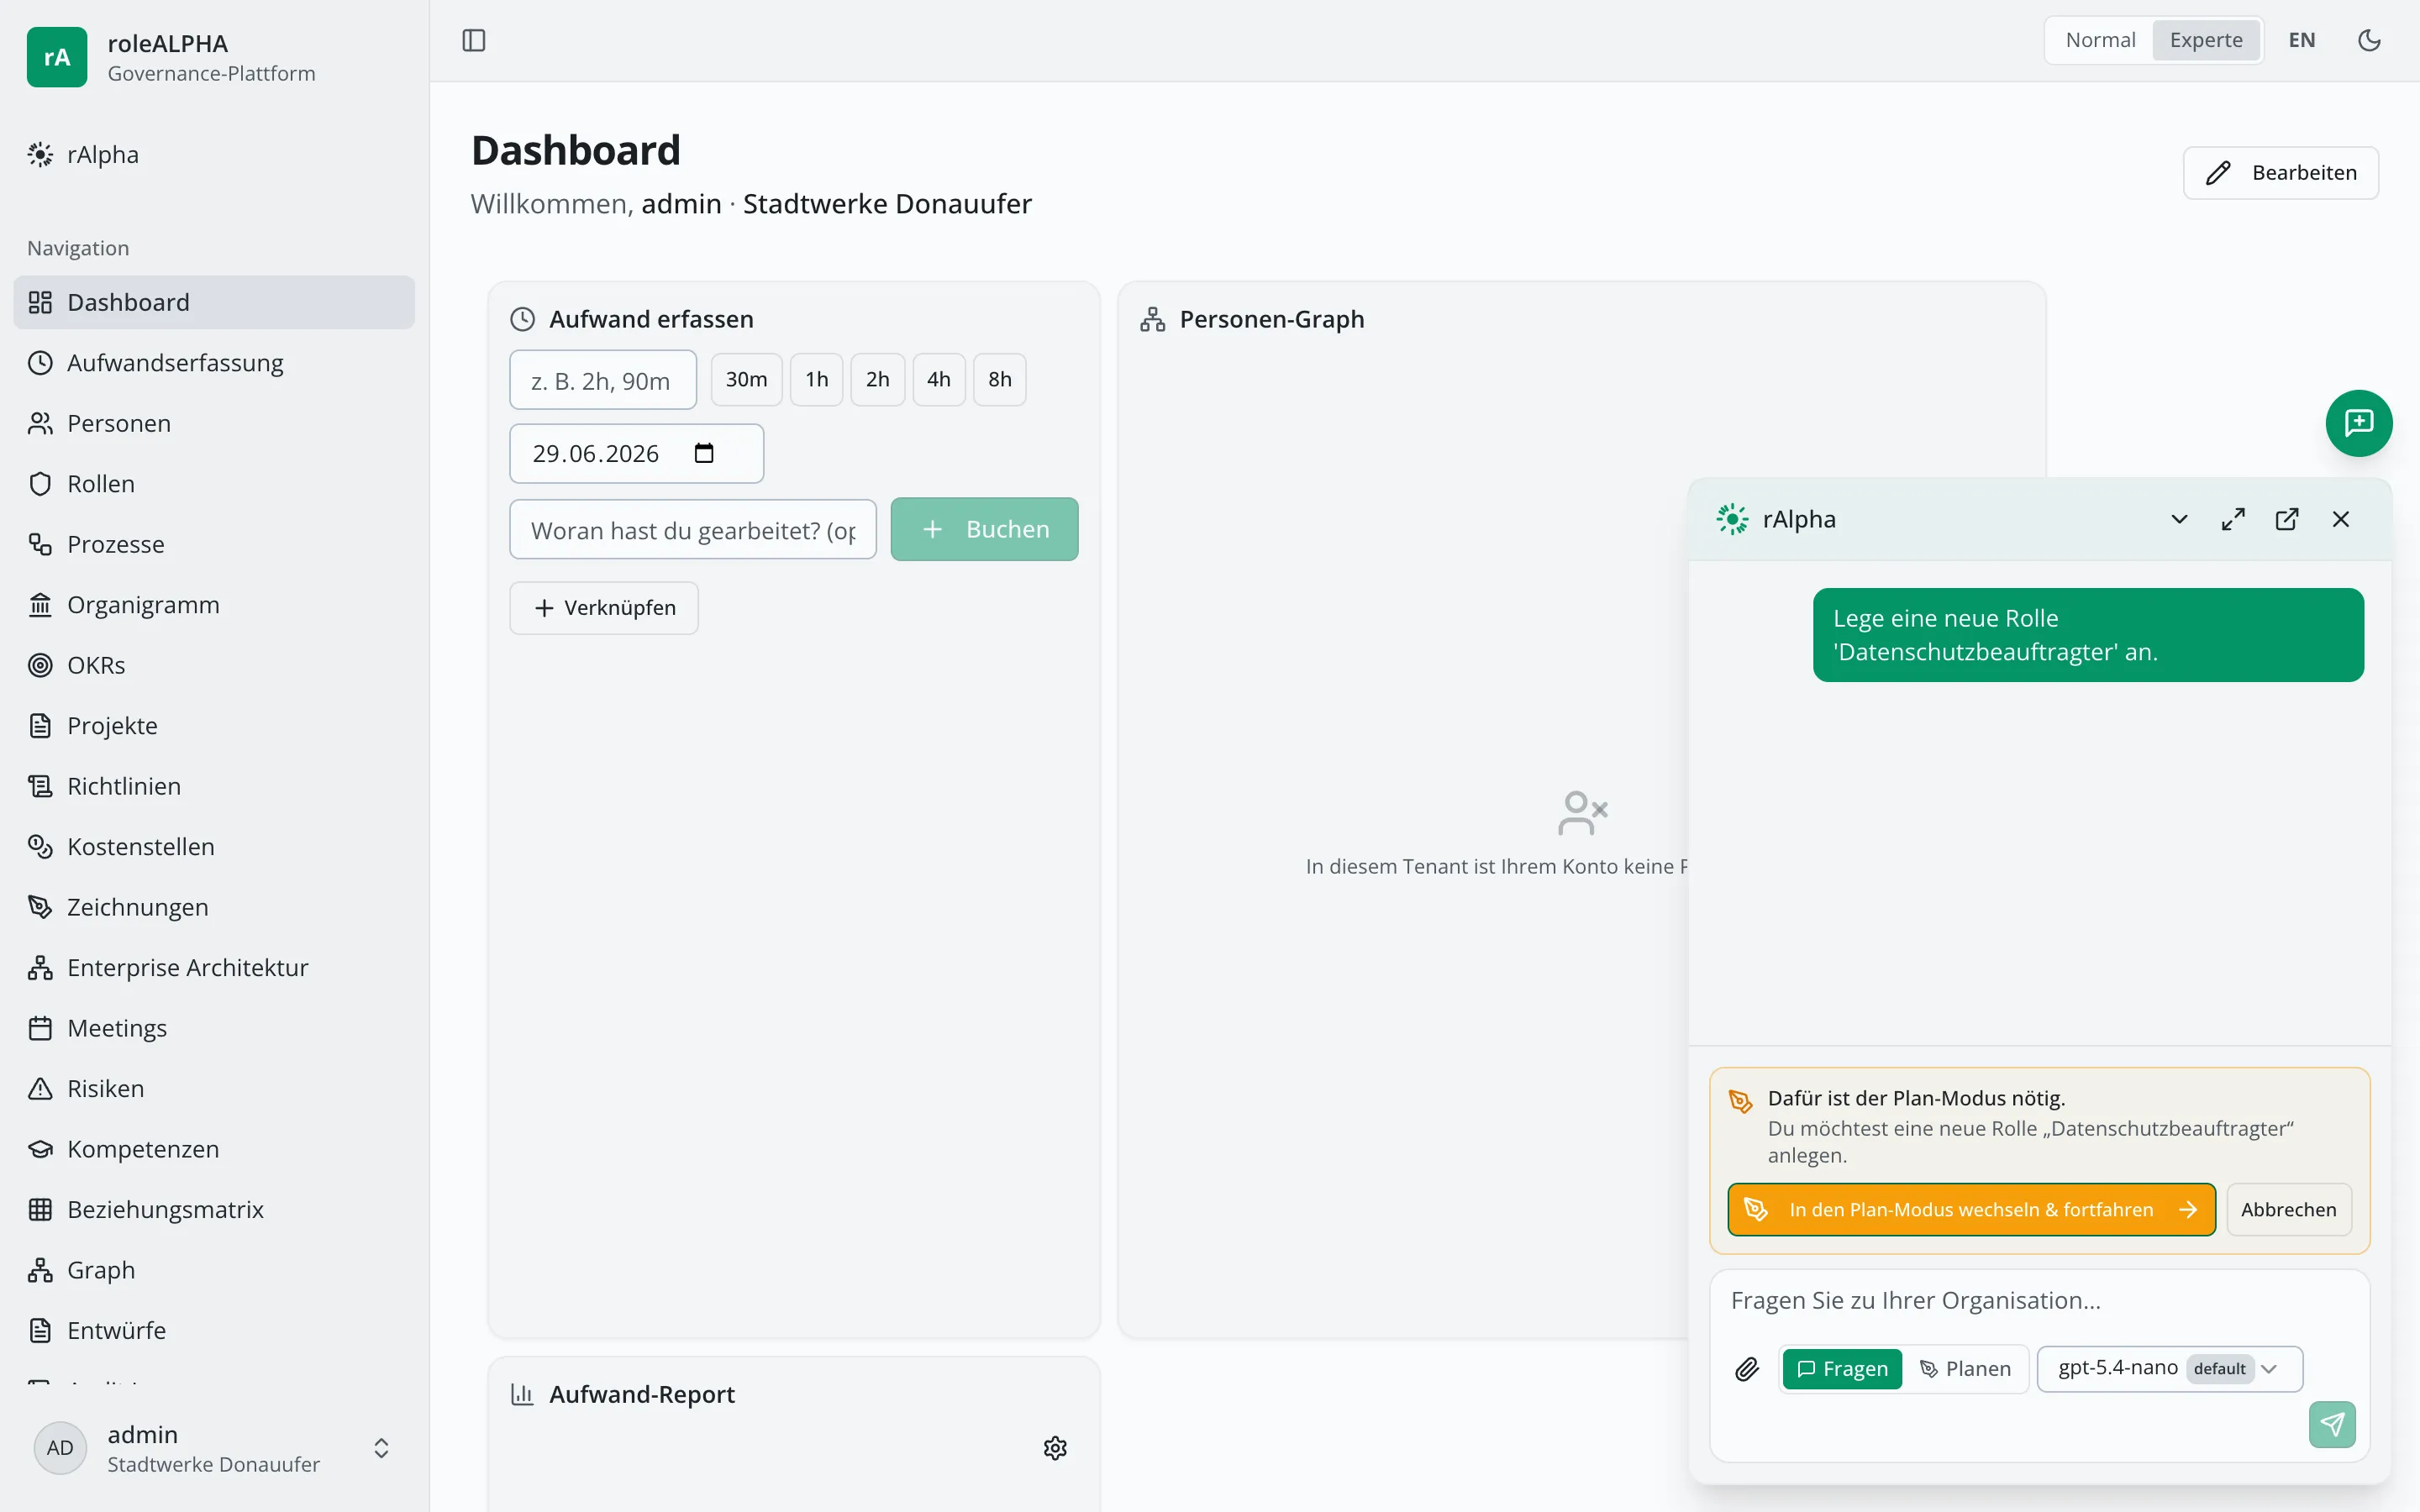Close the rAlpha chat panel

[x=2341, y=519]
